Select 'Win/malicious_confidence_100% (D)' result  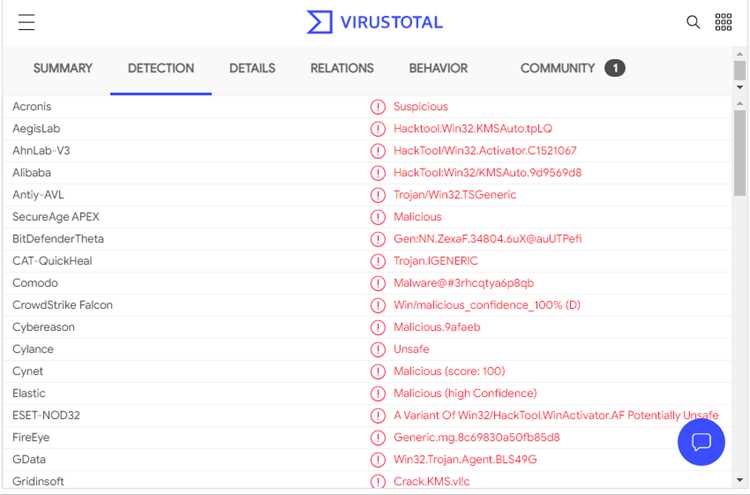tap(486, 305)
